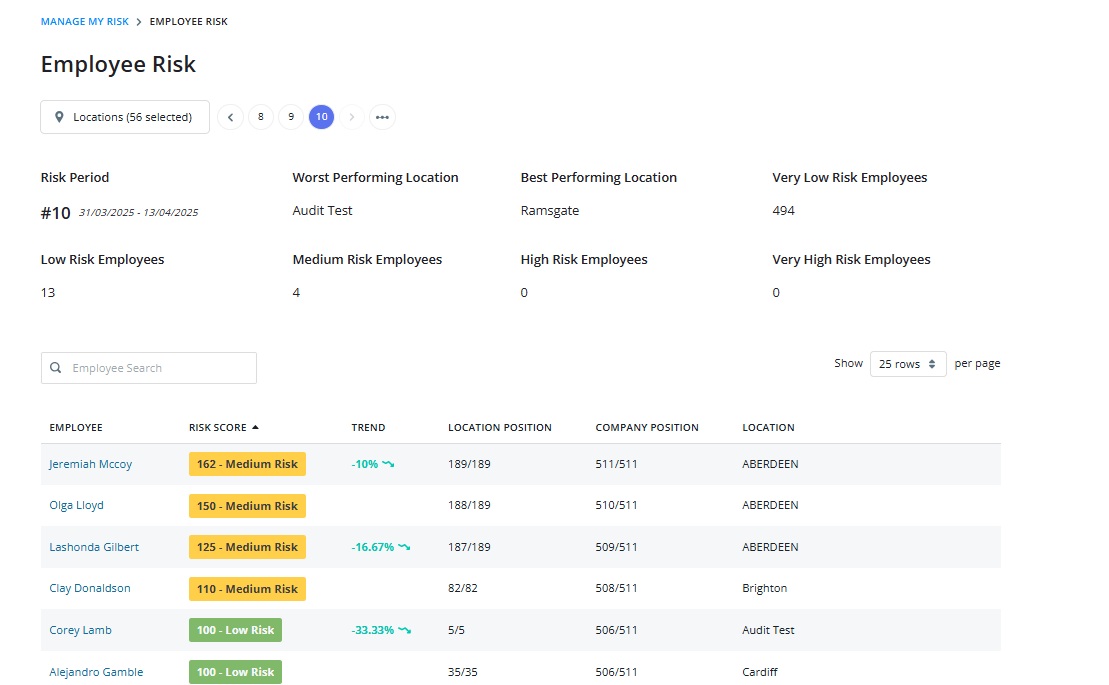Click company position 508/511
Screen dimensions: 1109x685
(x=616, y=588)
